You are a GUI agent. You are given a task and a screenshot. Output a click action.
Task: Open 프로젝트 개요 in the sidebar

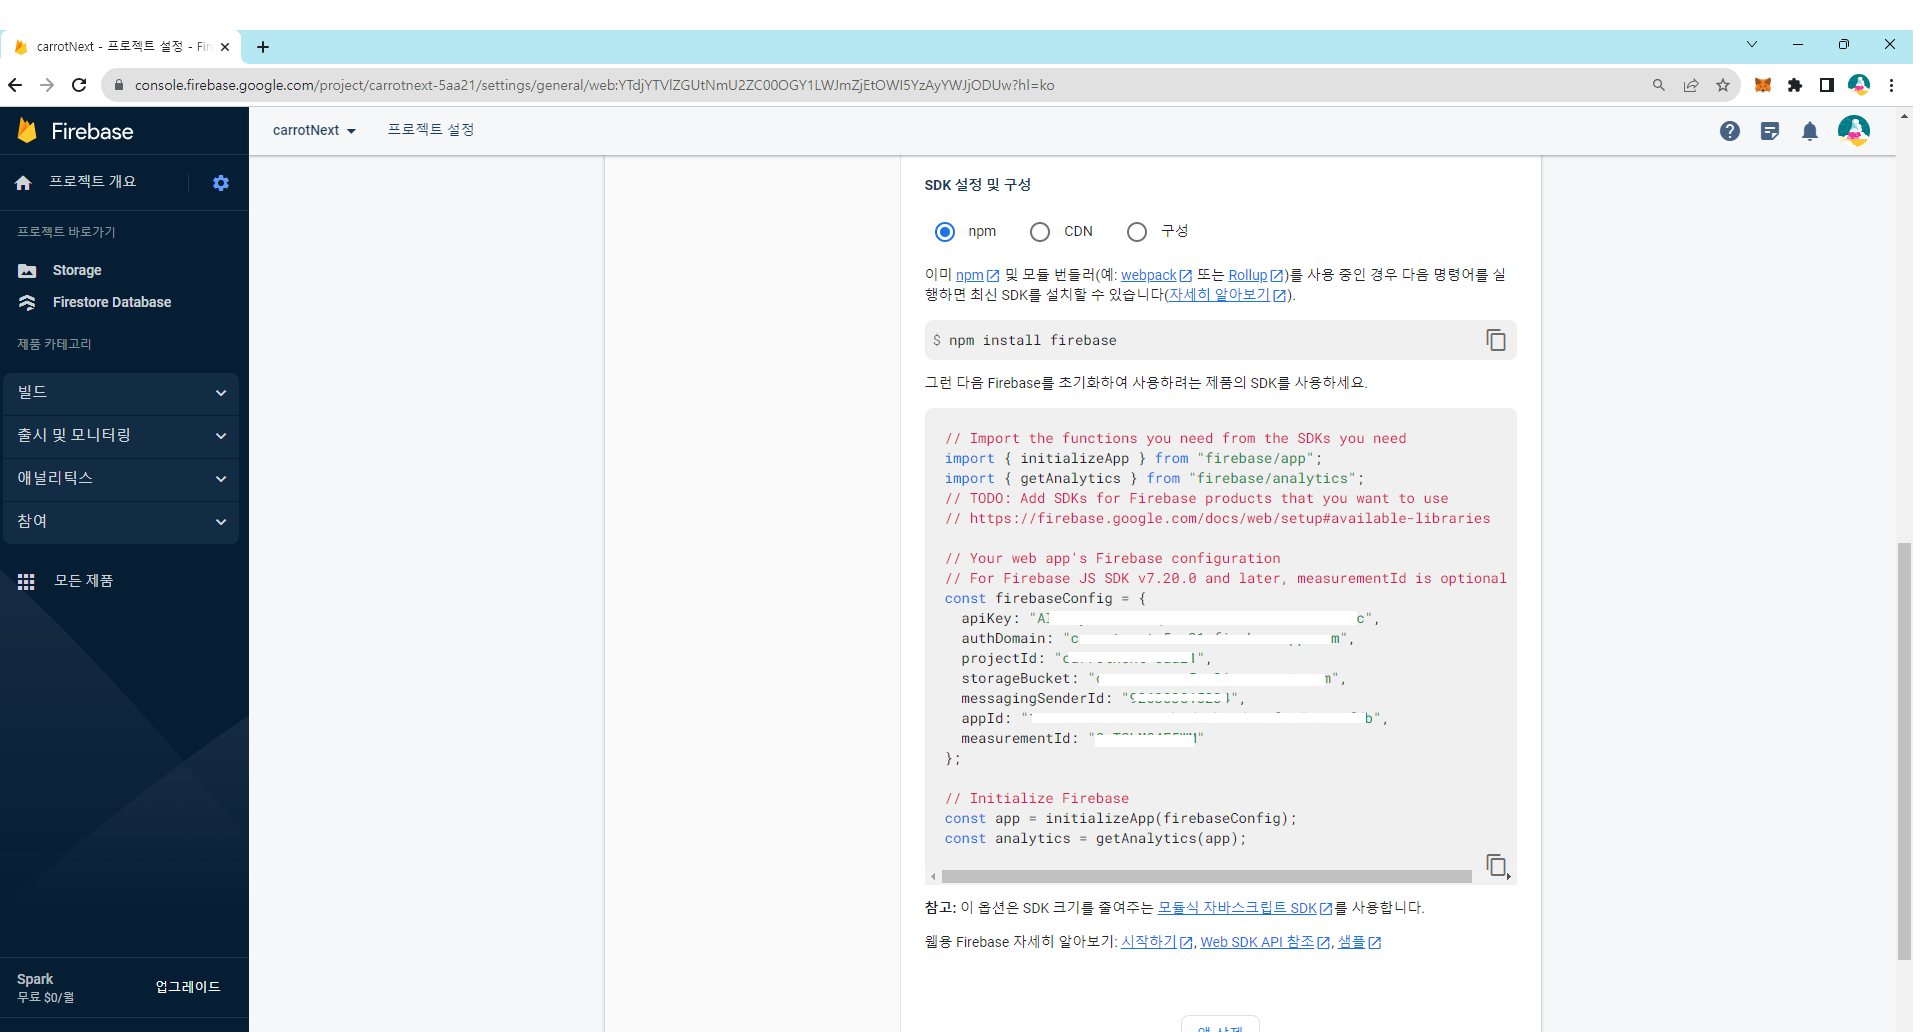pyautogui.click(x=93, y=182)
